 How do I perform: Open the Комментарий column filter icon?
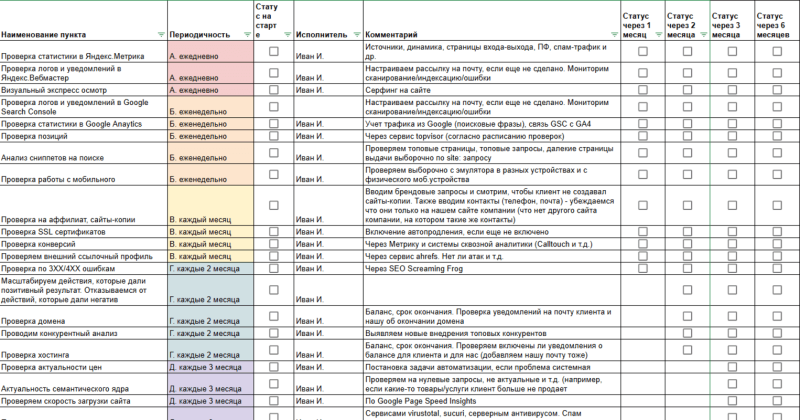612,35
